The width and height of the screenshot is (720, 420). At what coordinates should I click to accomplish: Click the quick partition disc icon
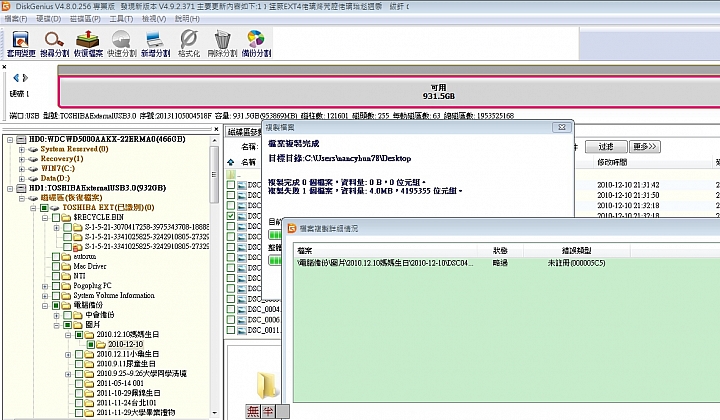point(121,40)
